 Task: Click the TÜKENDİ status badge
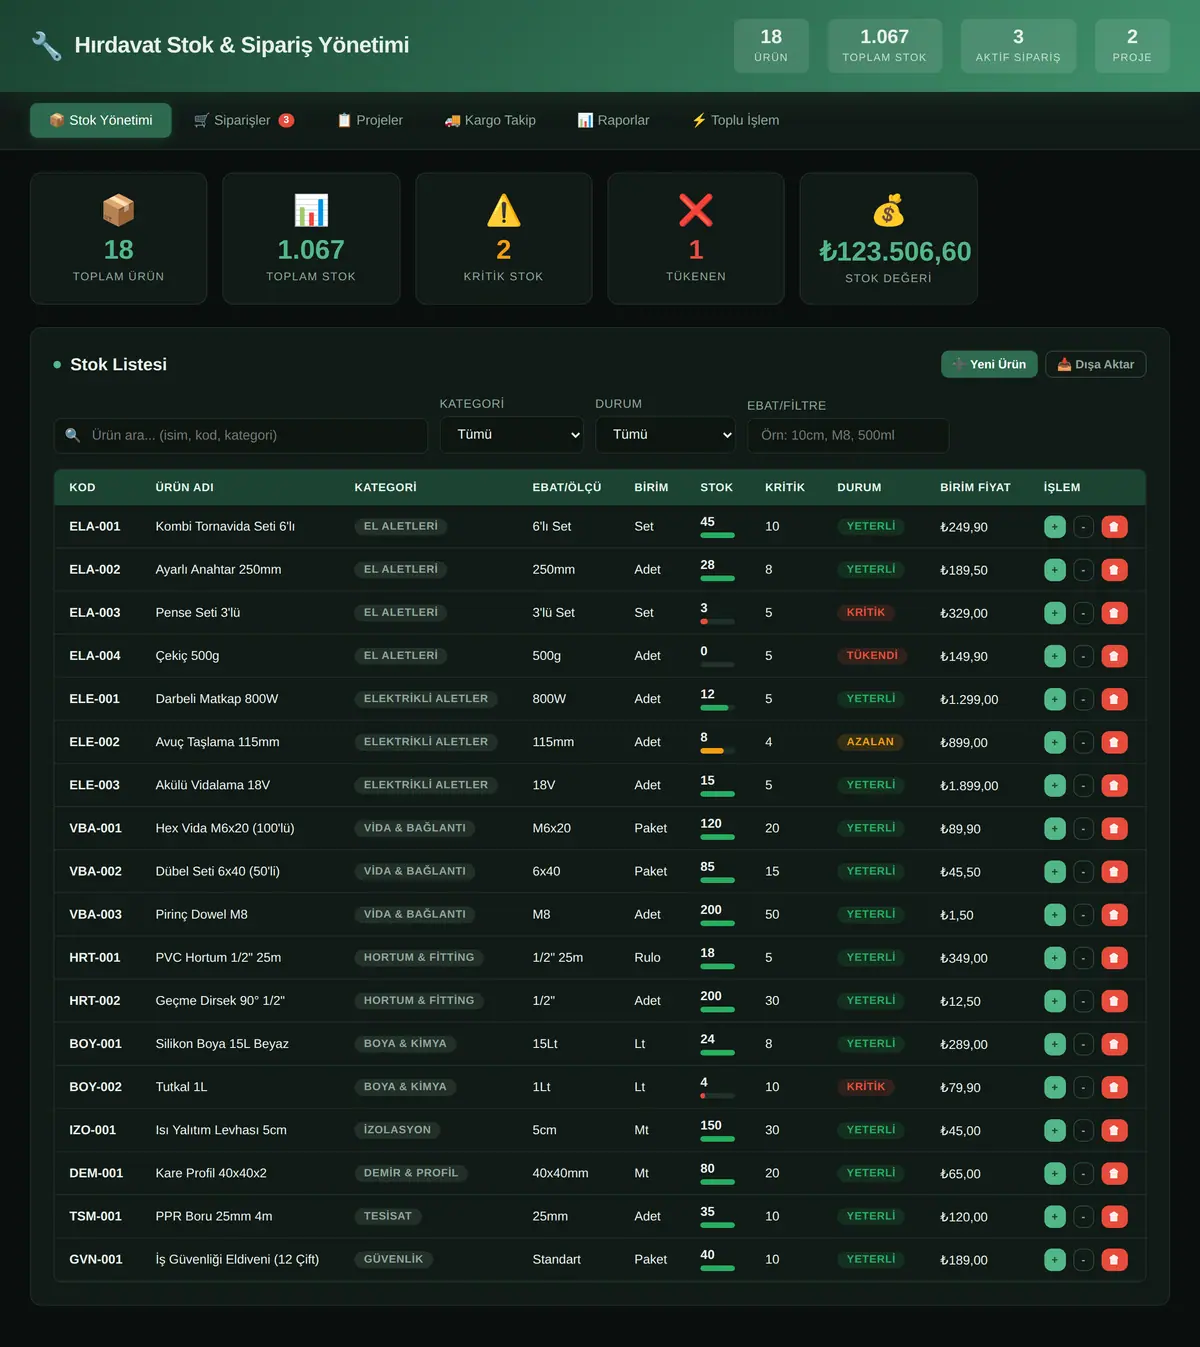click(872, 656)
